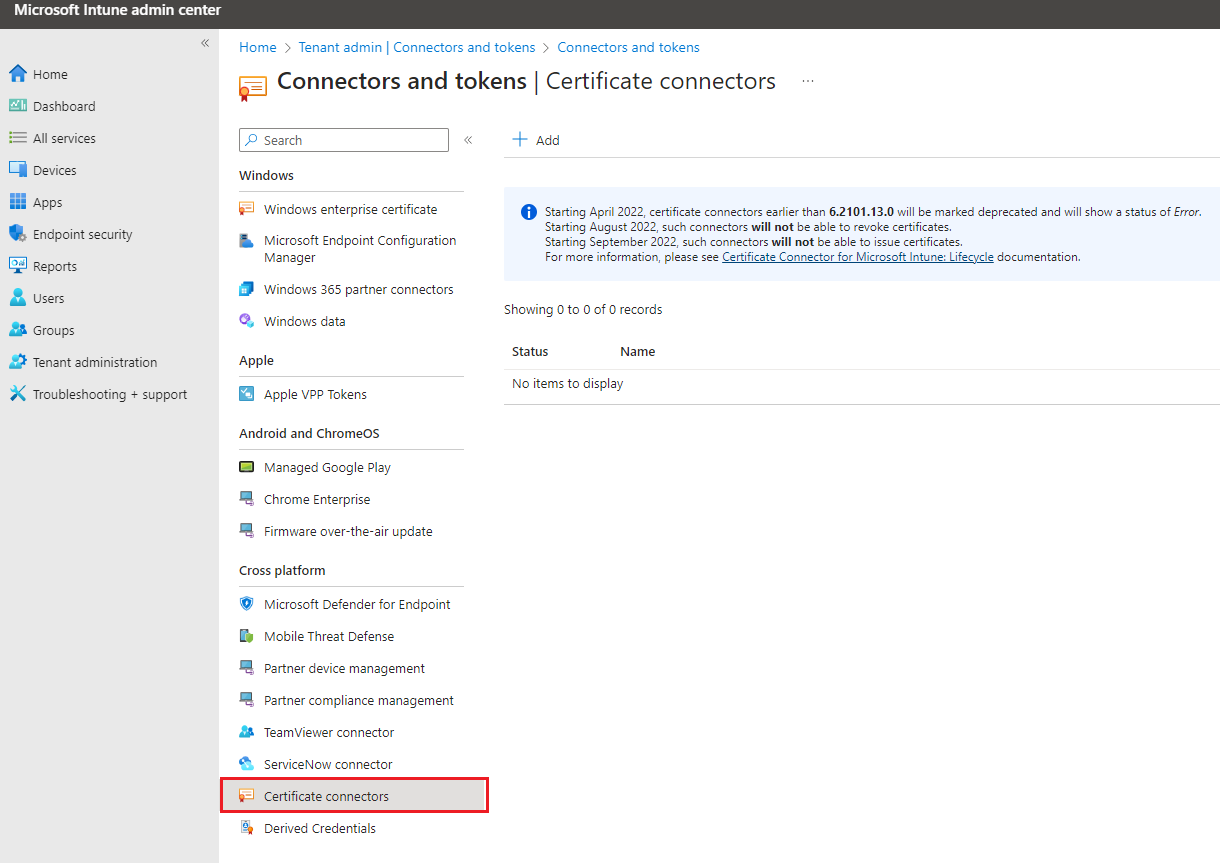
Task: Add a new certificate connector
Action: click(x=536, y=140)
